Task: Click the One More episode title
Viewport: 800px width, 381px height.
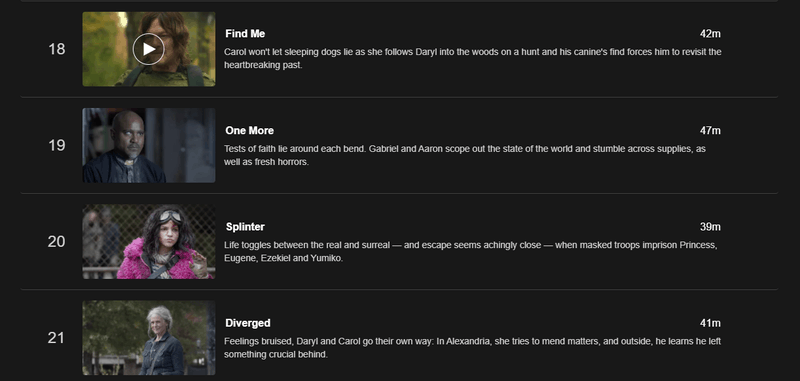Action: pyautogui.click(x=249, y=131)
